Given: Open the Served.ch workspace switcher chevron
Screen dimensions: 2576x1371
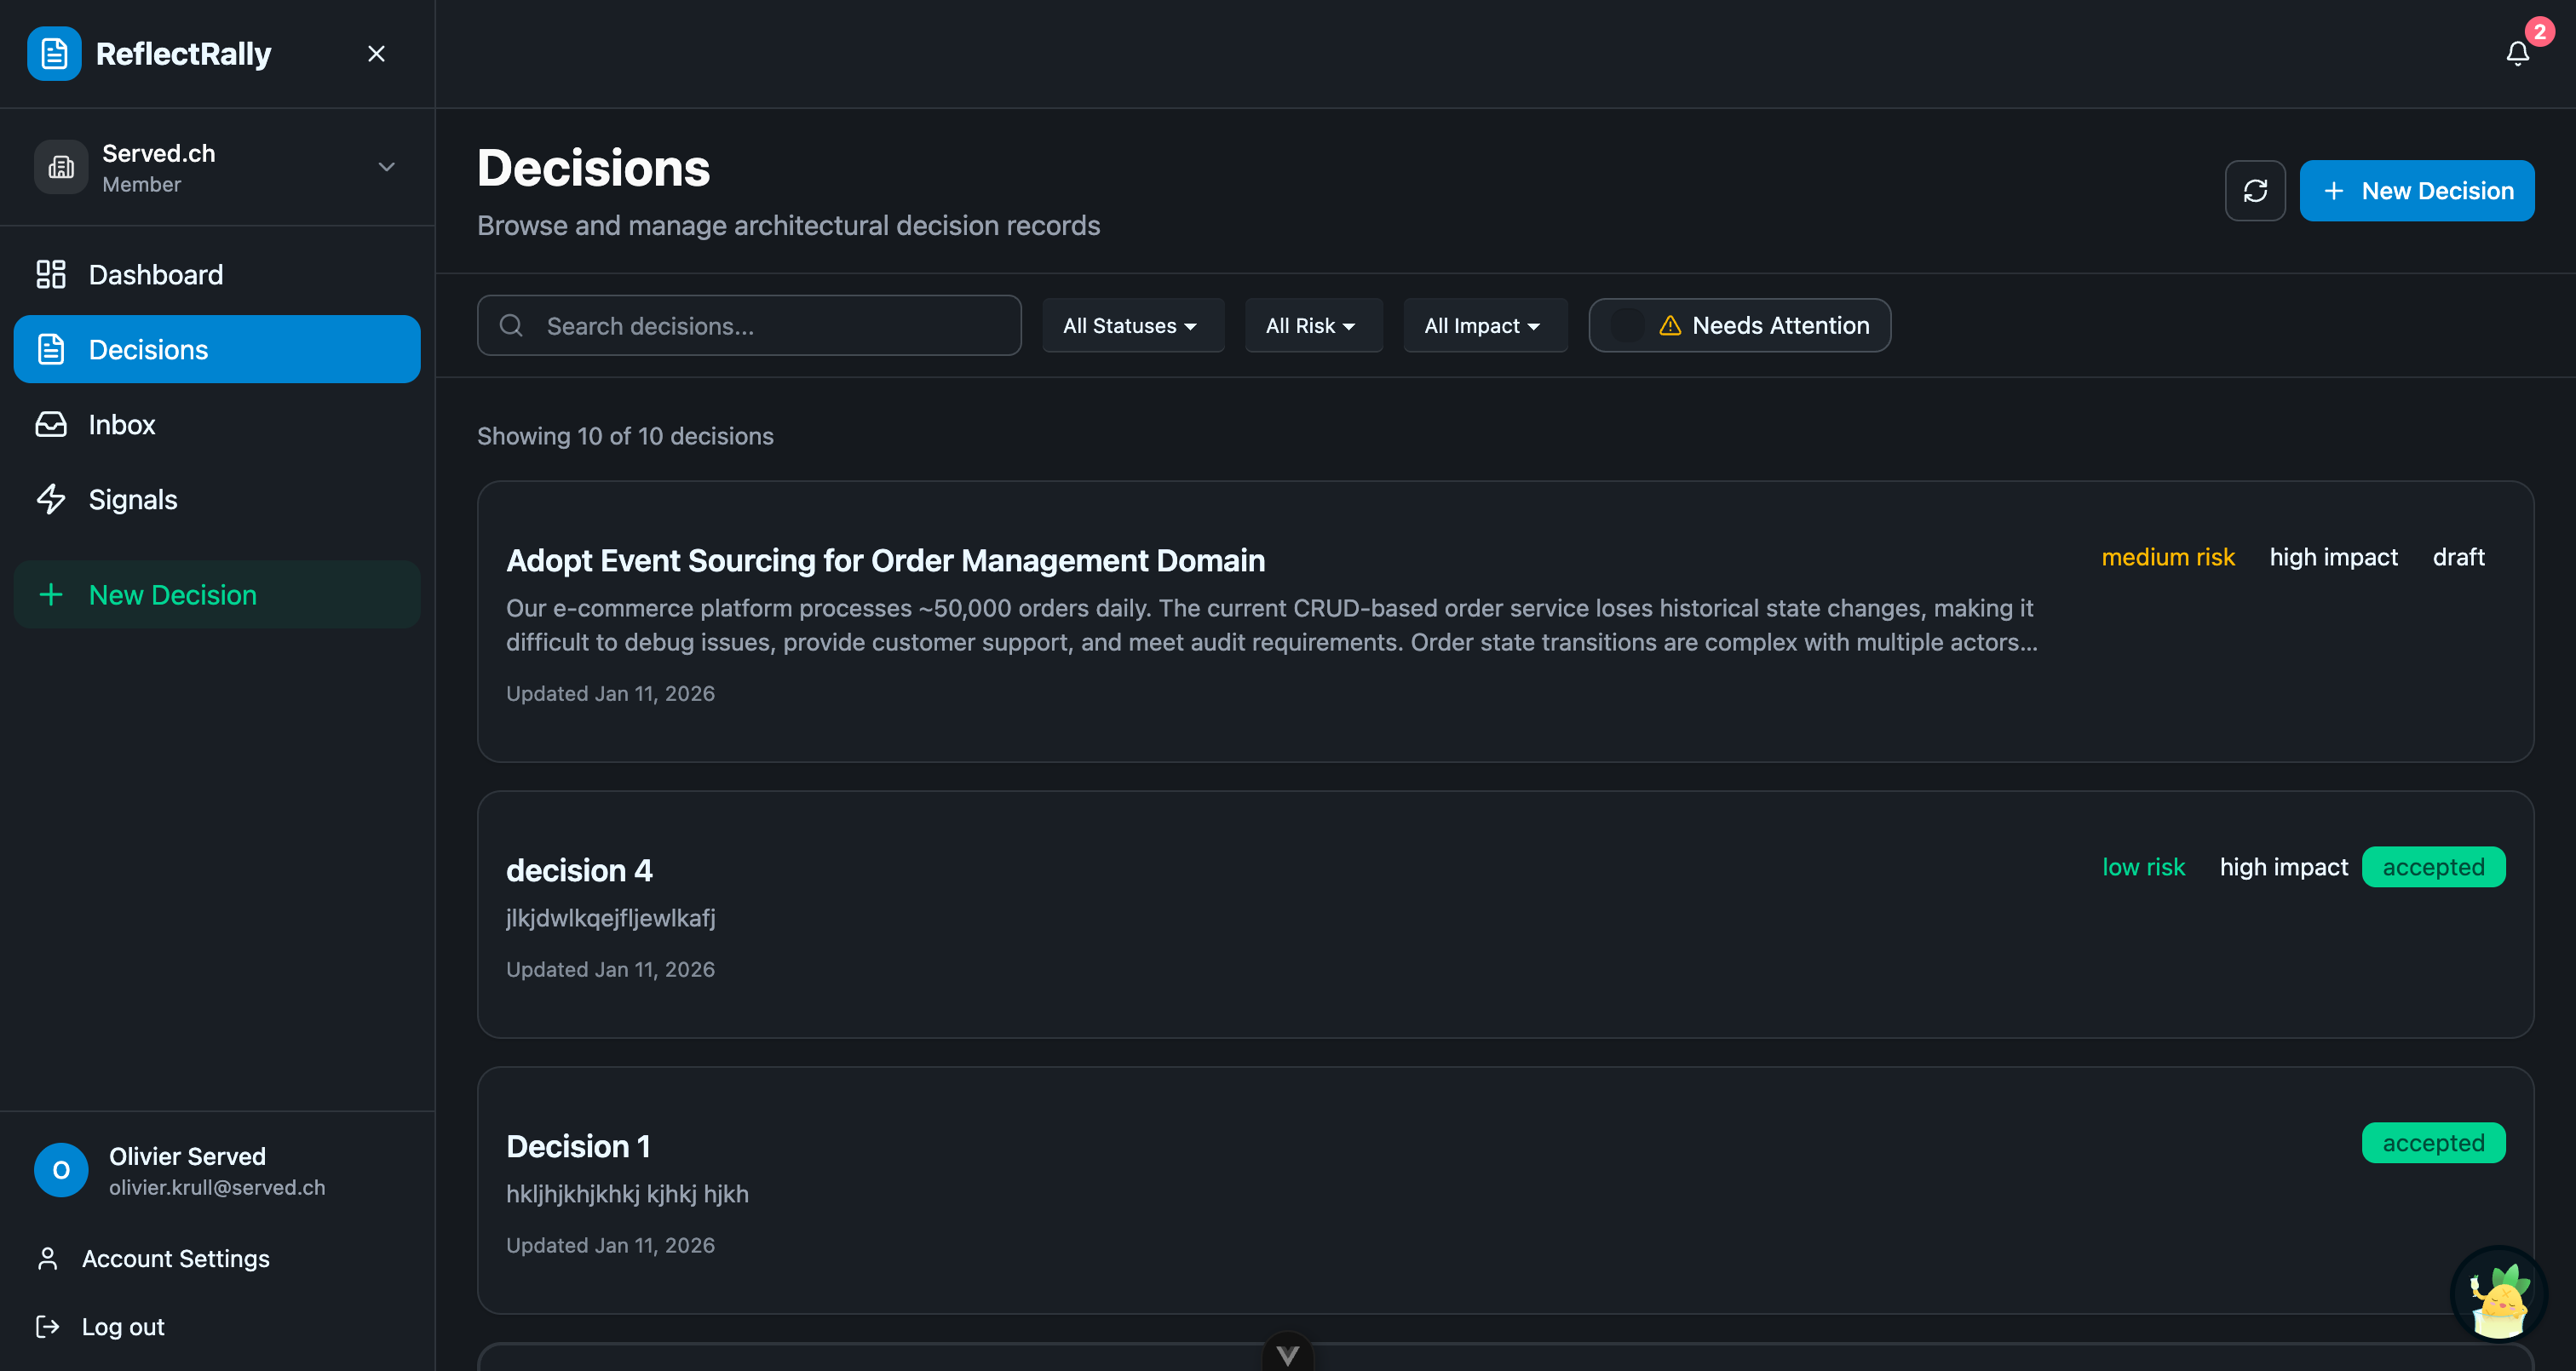Looking at the screenshot, I should coord(387,167).
